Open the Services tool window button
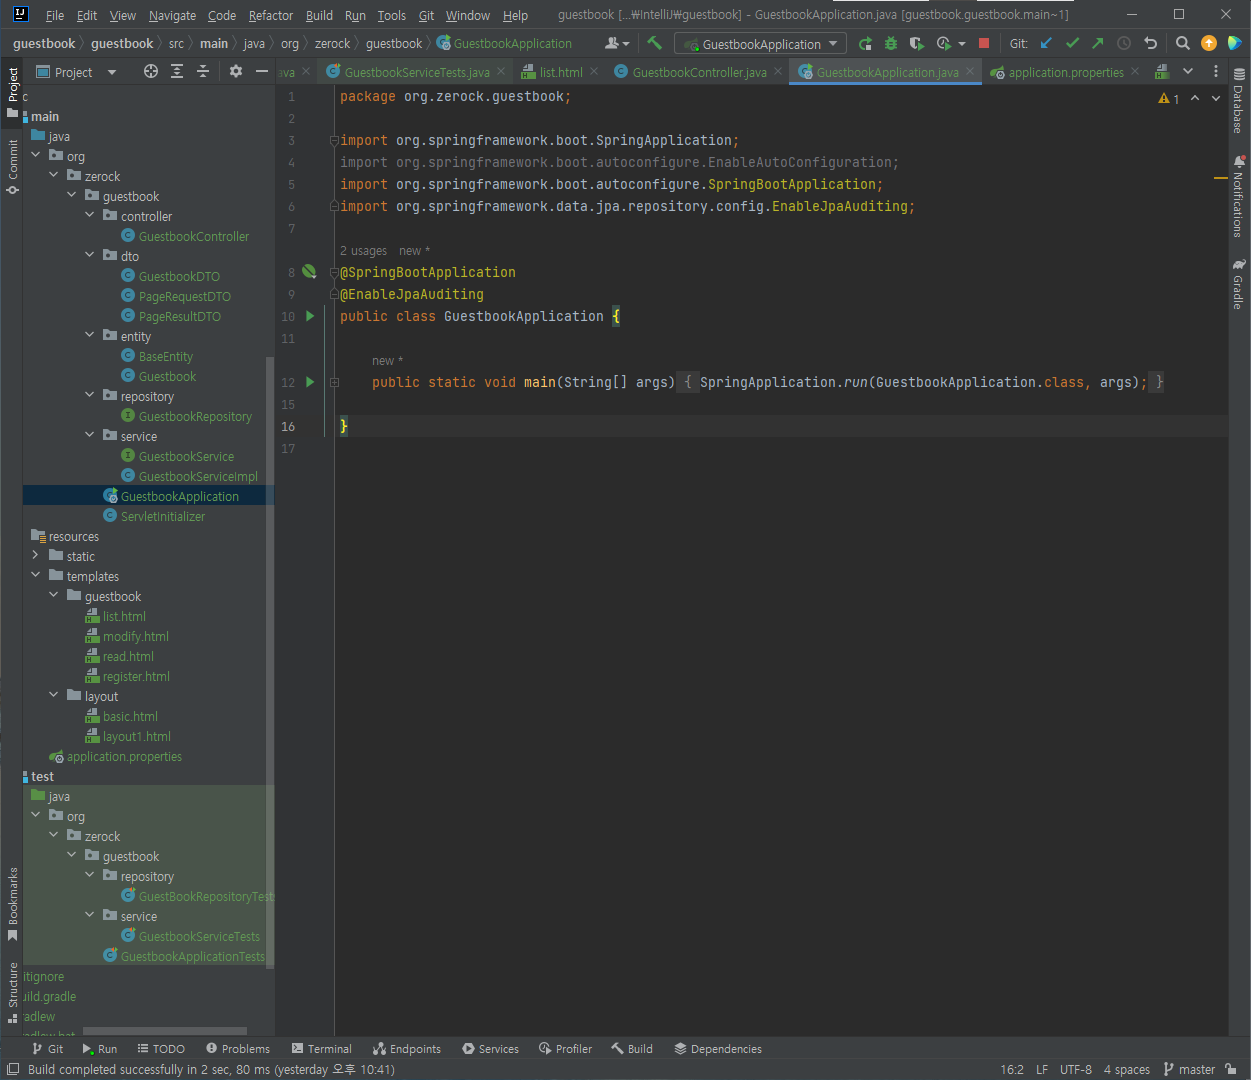 tap(490, 1049)
